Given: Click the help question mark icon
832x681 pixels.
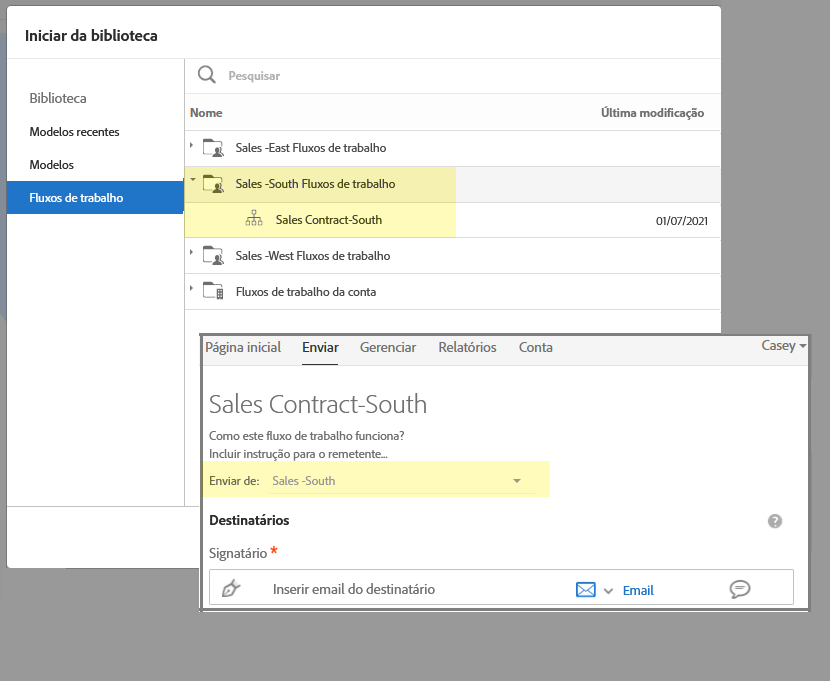Looking at the screenshot, I should 774,521.
